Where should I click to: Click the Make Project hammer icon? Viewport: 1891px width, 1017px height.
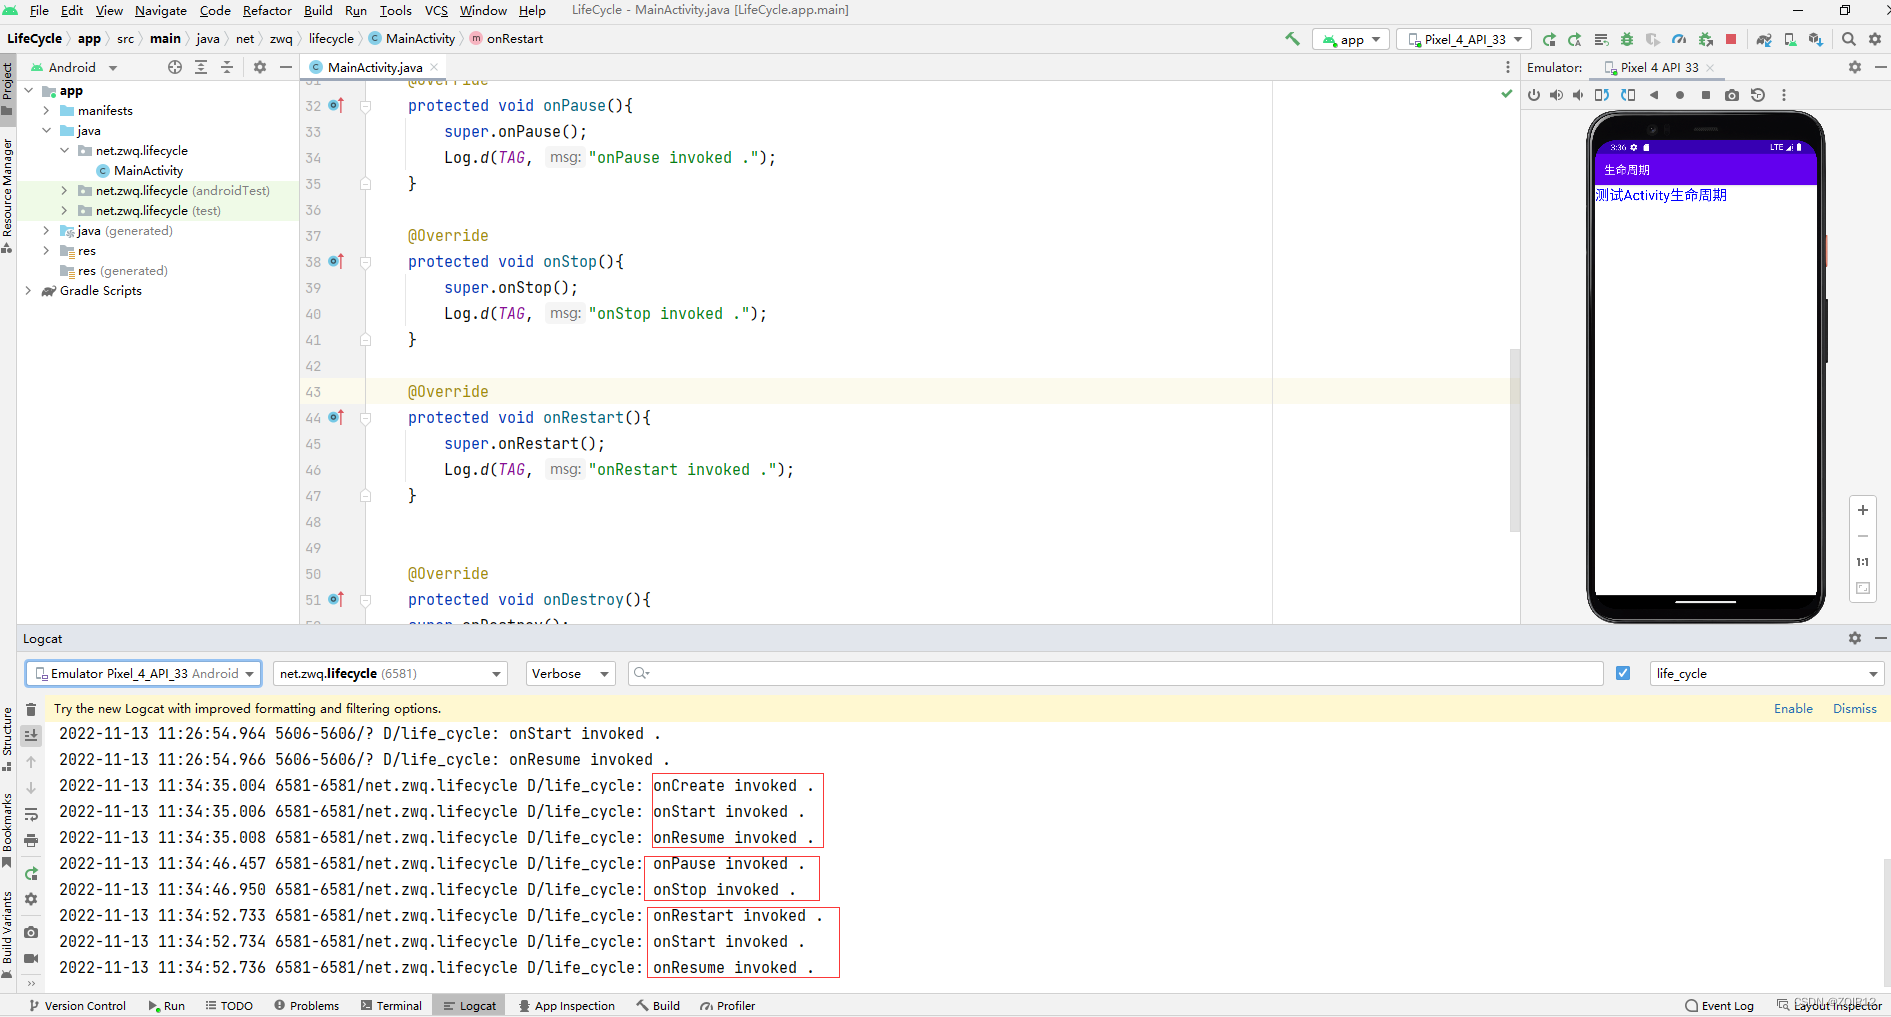click(x=1292, y=39)
